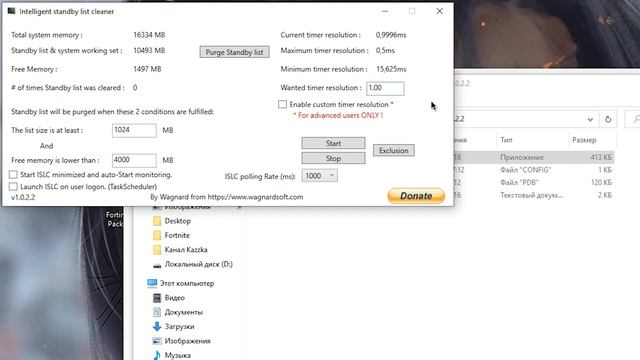The image size is (640, 360).
Task: Open Локальный диск (D:) in sidebar
Action: pyautogui.click(x=198, y=264)
